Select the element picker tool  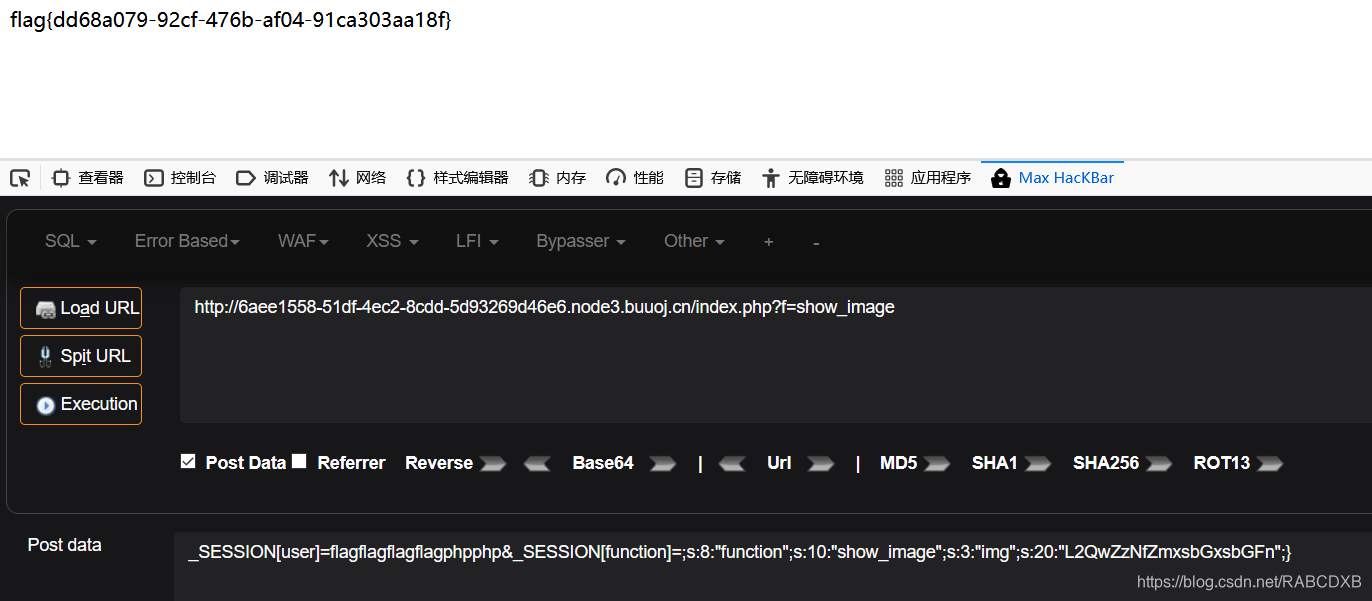click(19, 177)
